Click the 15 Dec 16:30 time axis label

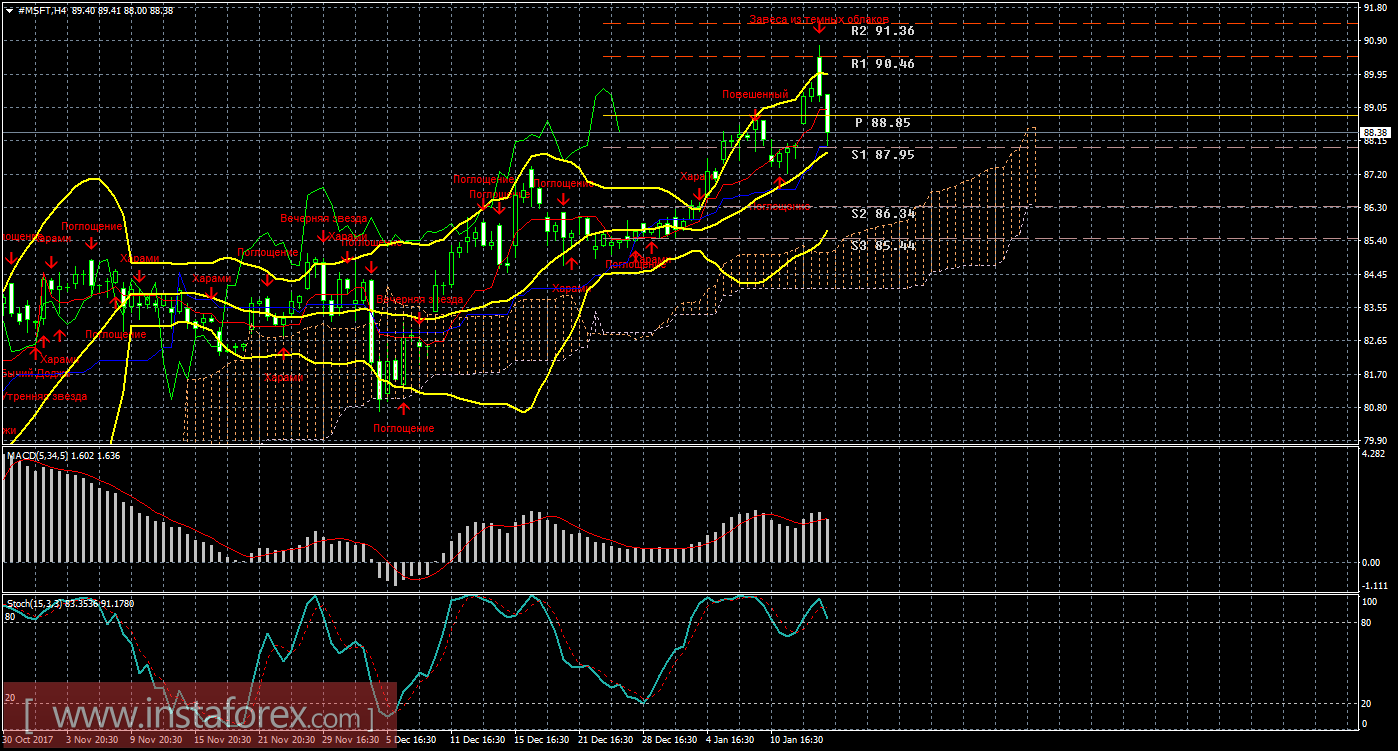pos(541,740)
